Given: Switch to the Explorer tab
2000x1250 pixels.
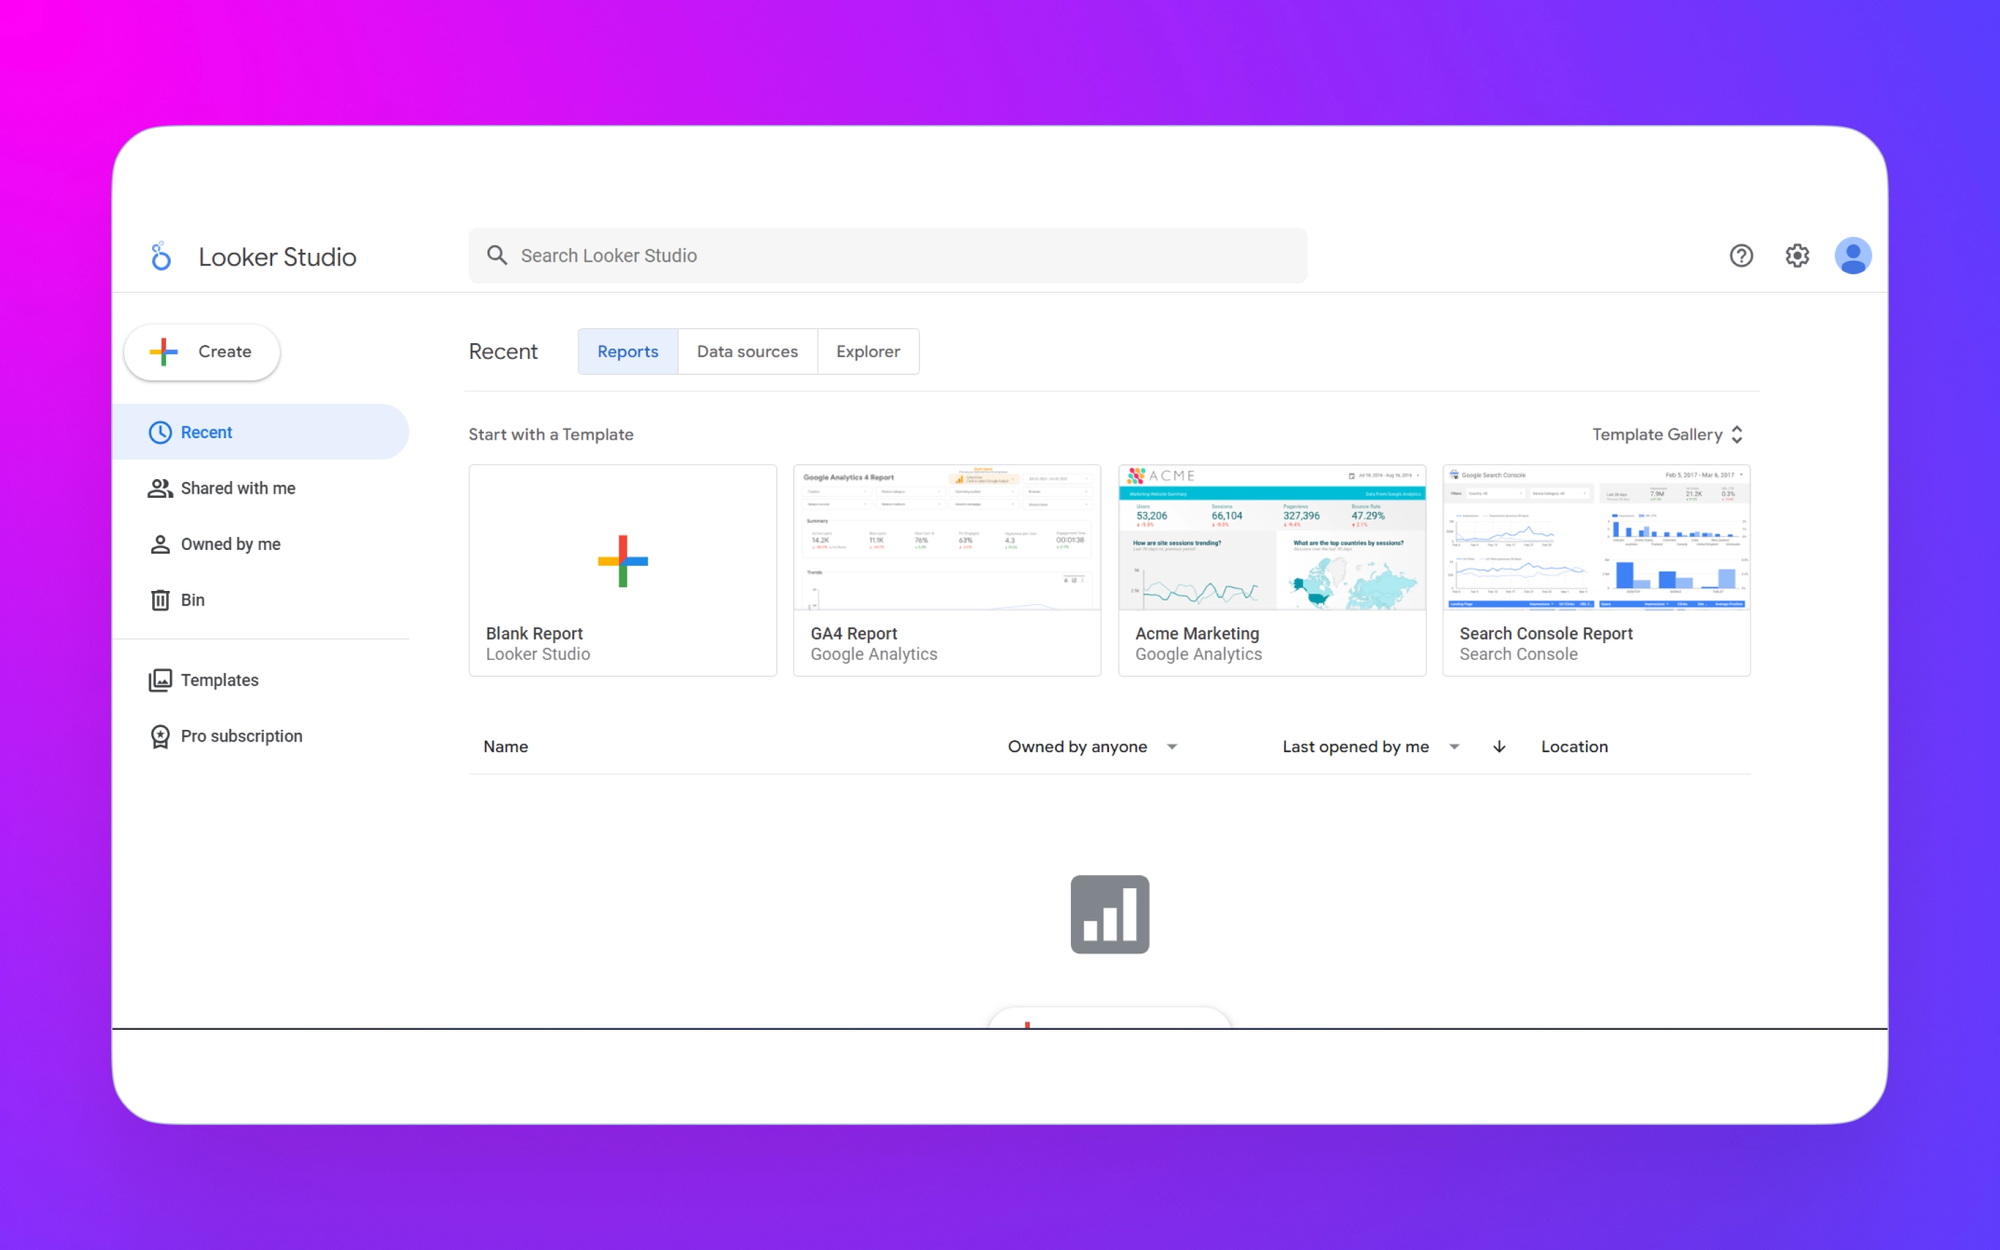Looking at the screenshot, I should (x=868, y=352).
